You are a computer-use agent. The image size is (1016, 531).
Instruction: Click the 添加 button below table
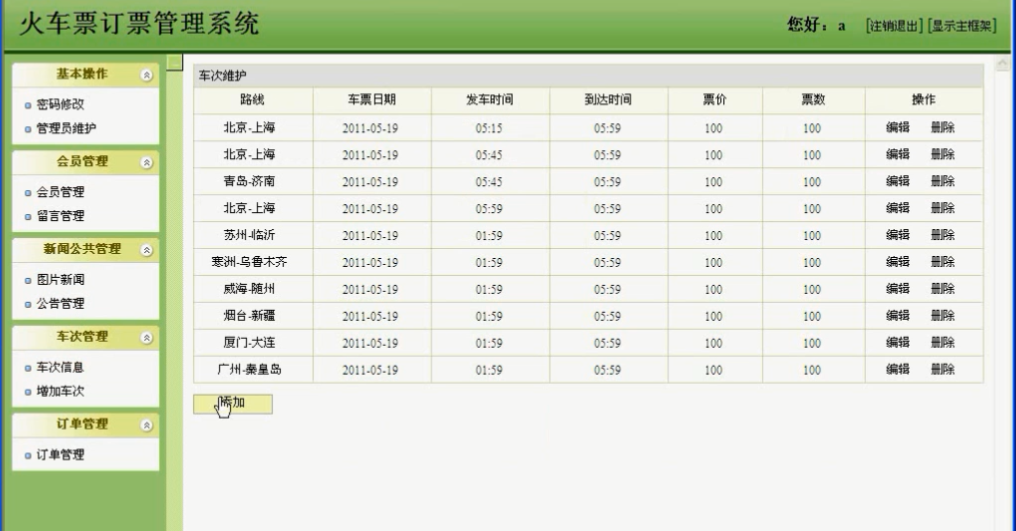233,403
